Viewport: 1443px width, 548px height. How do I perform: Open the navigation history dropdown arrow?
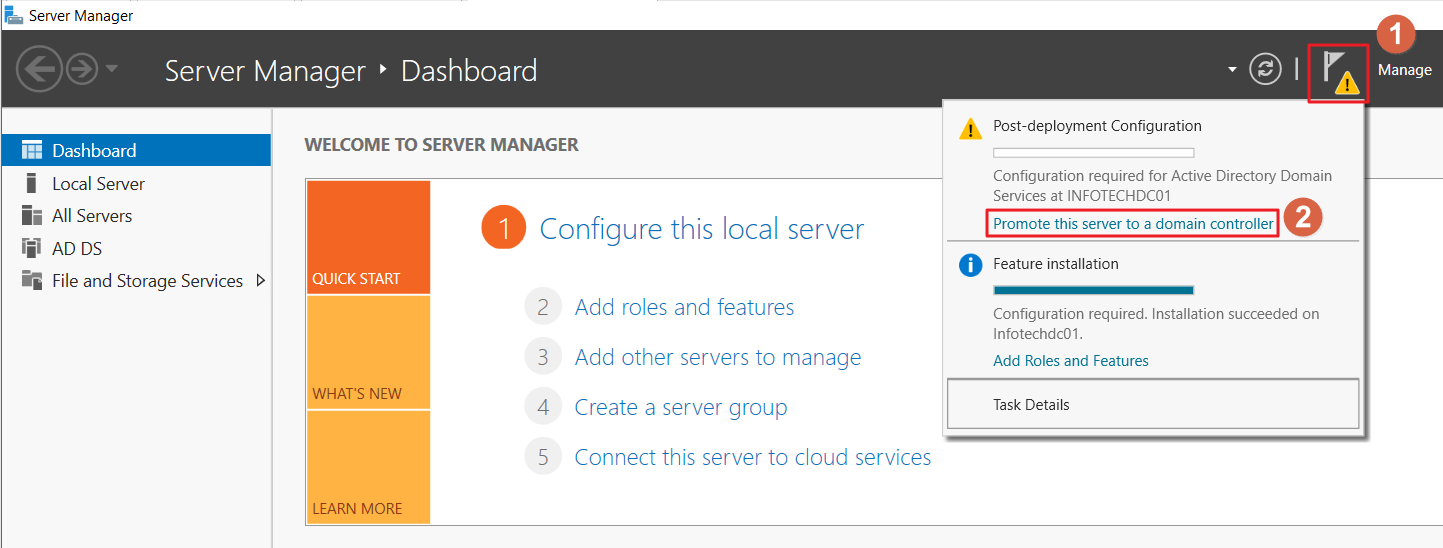(111, 69)
